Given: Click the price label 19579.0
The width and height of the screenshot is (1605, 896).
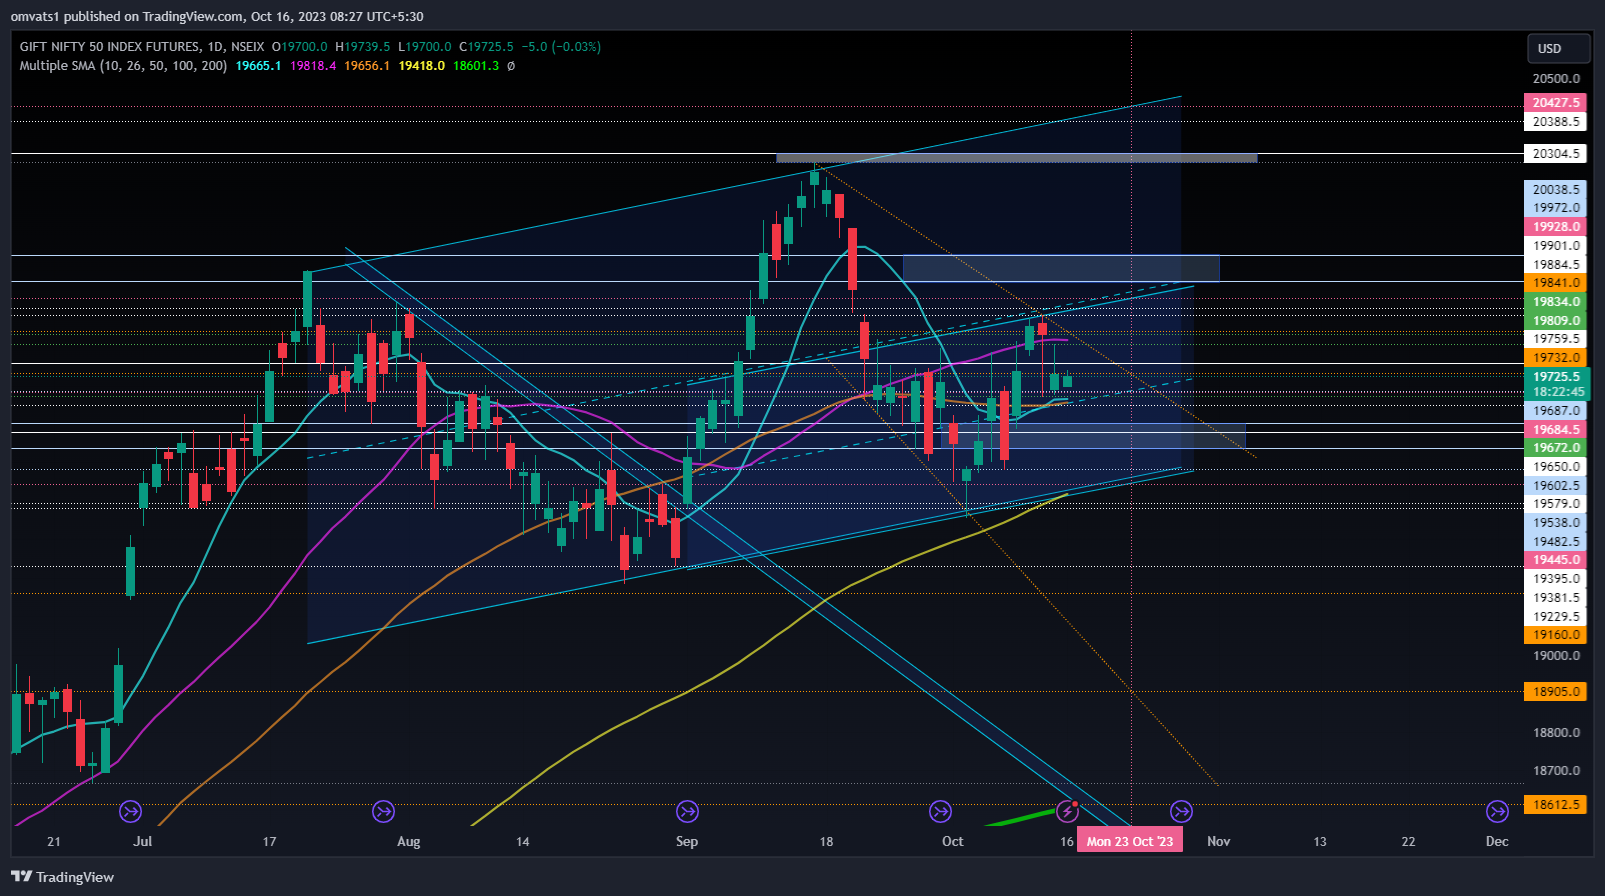Looking at the screenshot, I should (x=1557, y=504).
